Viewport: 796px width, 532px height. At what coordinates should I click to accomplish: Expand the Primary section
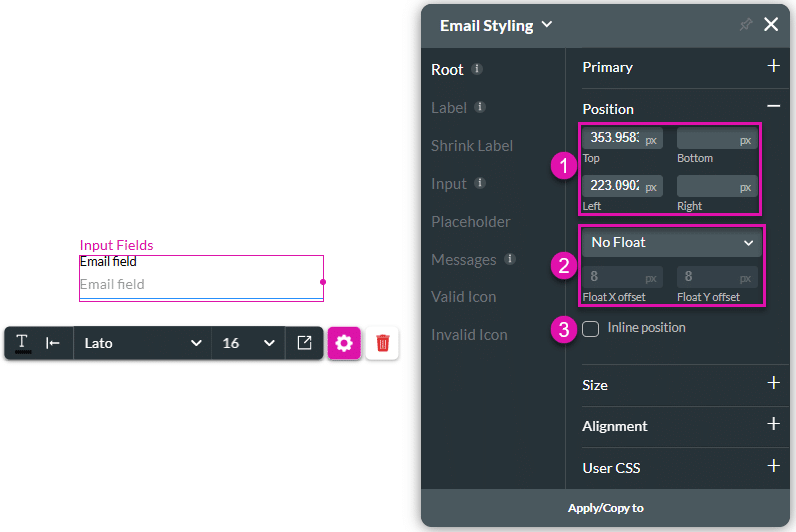click(x=773, y=67)
